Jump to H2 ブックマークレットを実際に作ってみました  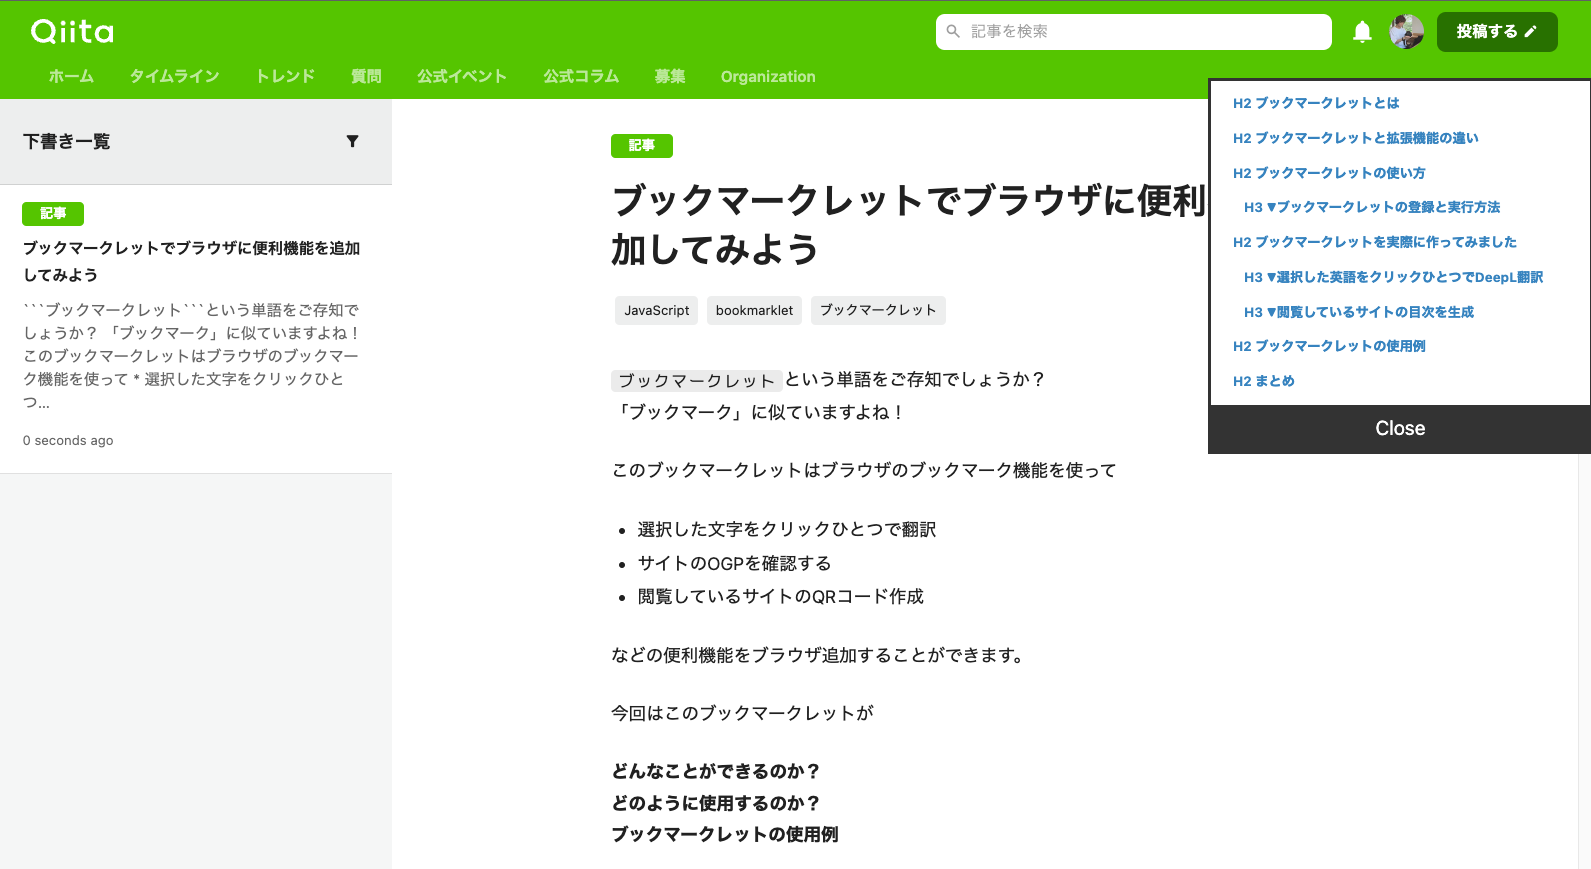pyautogui.click(x=1375, y=242)
